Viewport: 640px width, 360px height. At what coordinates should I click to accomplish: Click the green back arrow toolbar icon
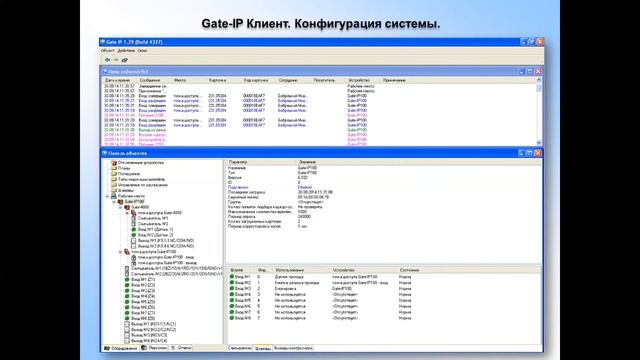pyautogui.click(x=107, y=60)
